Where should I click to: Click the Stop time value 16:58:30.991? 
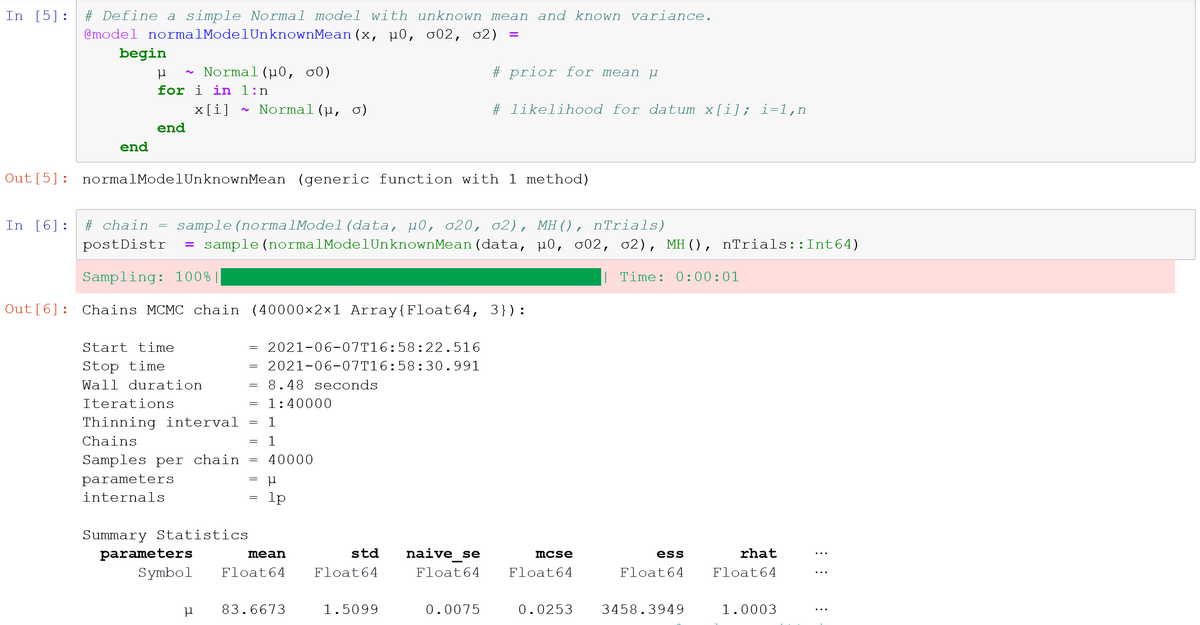pos(374,366)
